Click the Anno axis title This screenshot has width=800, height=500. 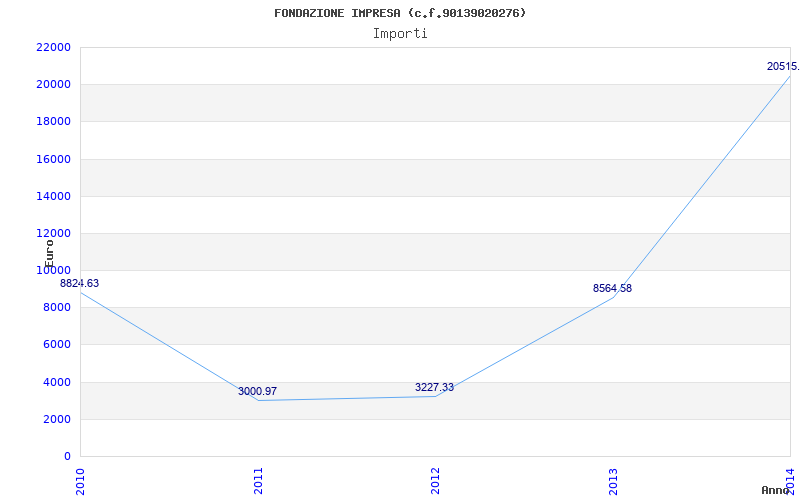[x=774, y=490]
